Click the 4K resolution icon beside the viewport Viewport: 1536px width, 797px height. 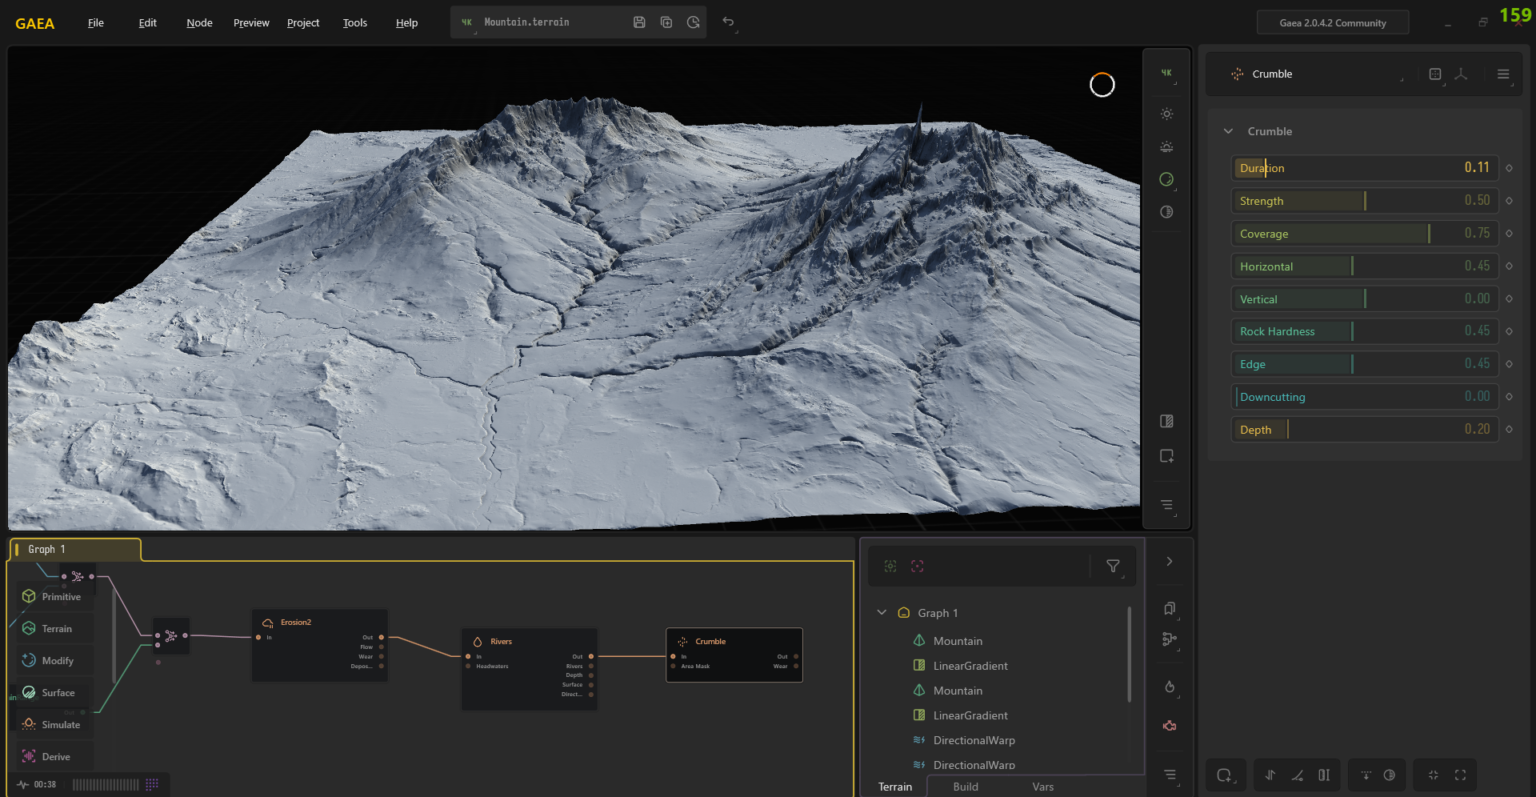point(1165,72)
